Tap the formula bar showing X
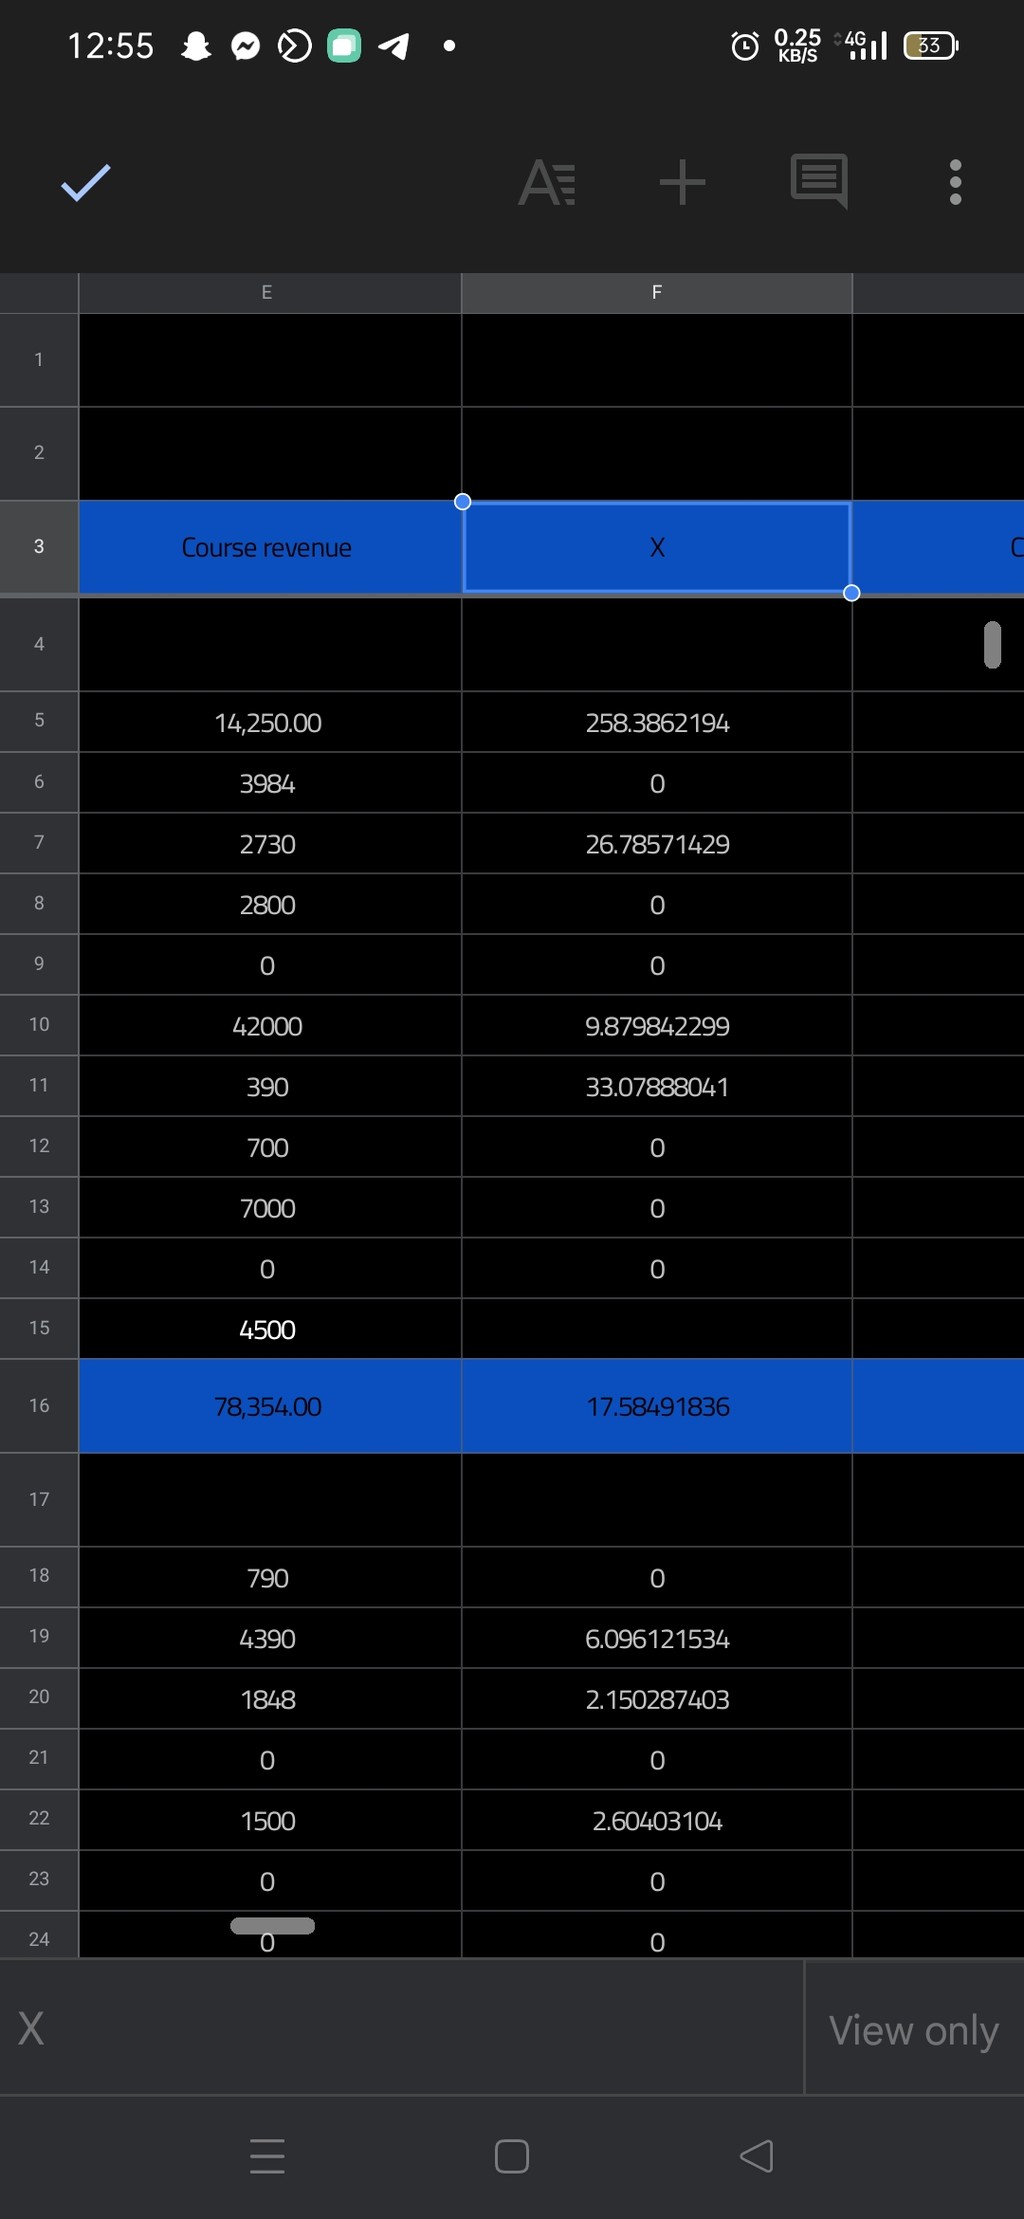1024x2219 pixels. (x=402, y=2029)
